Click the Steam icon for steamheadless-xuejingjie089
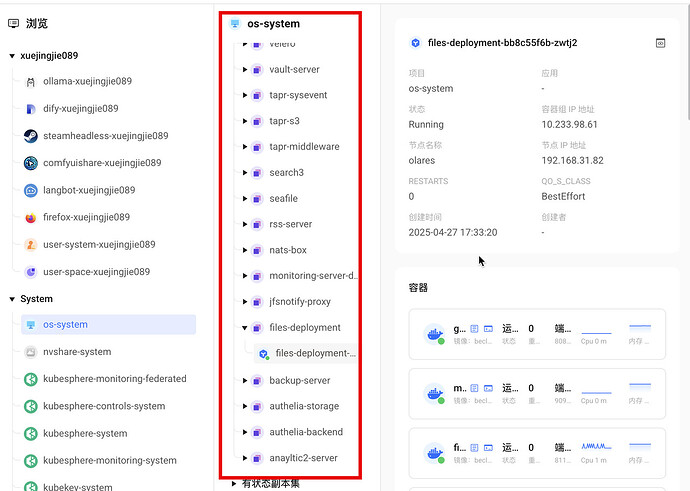The height and width of the screenshot is (491, 690). [x=30, y=136]
